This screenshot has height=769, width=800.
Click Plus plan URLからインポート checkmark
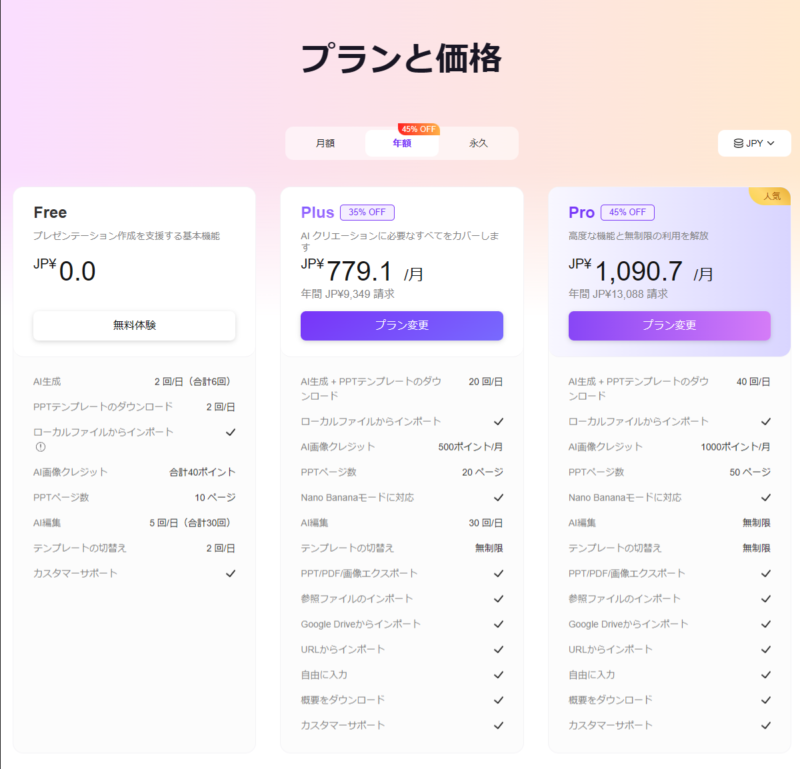[x=498, y=649]
